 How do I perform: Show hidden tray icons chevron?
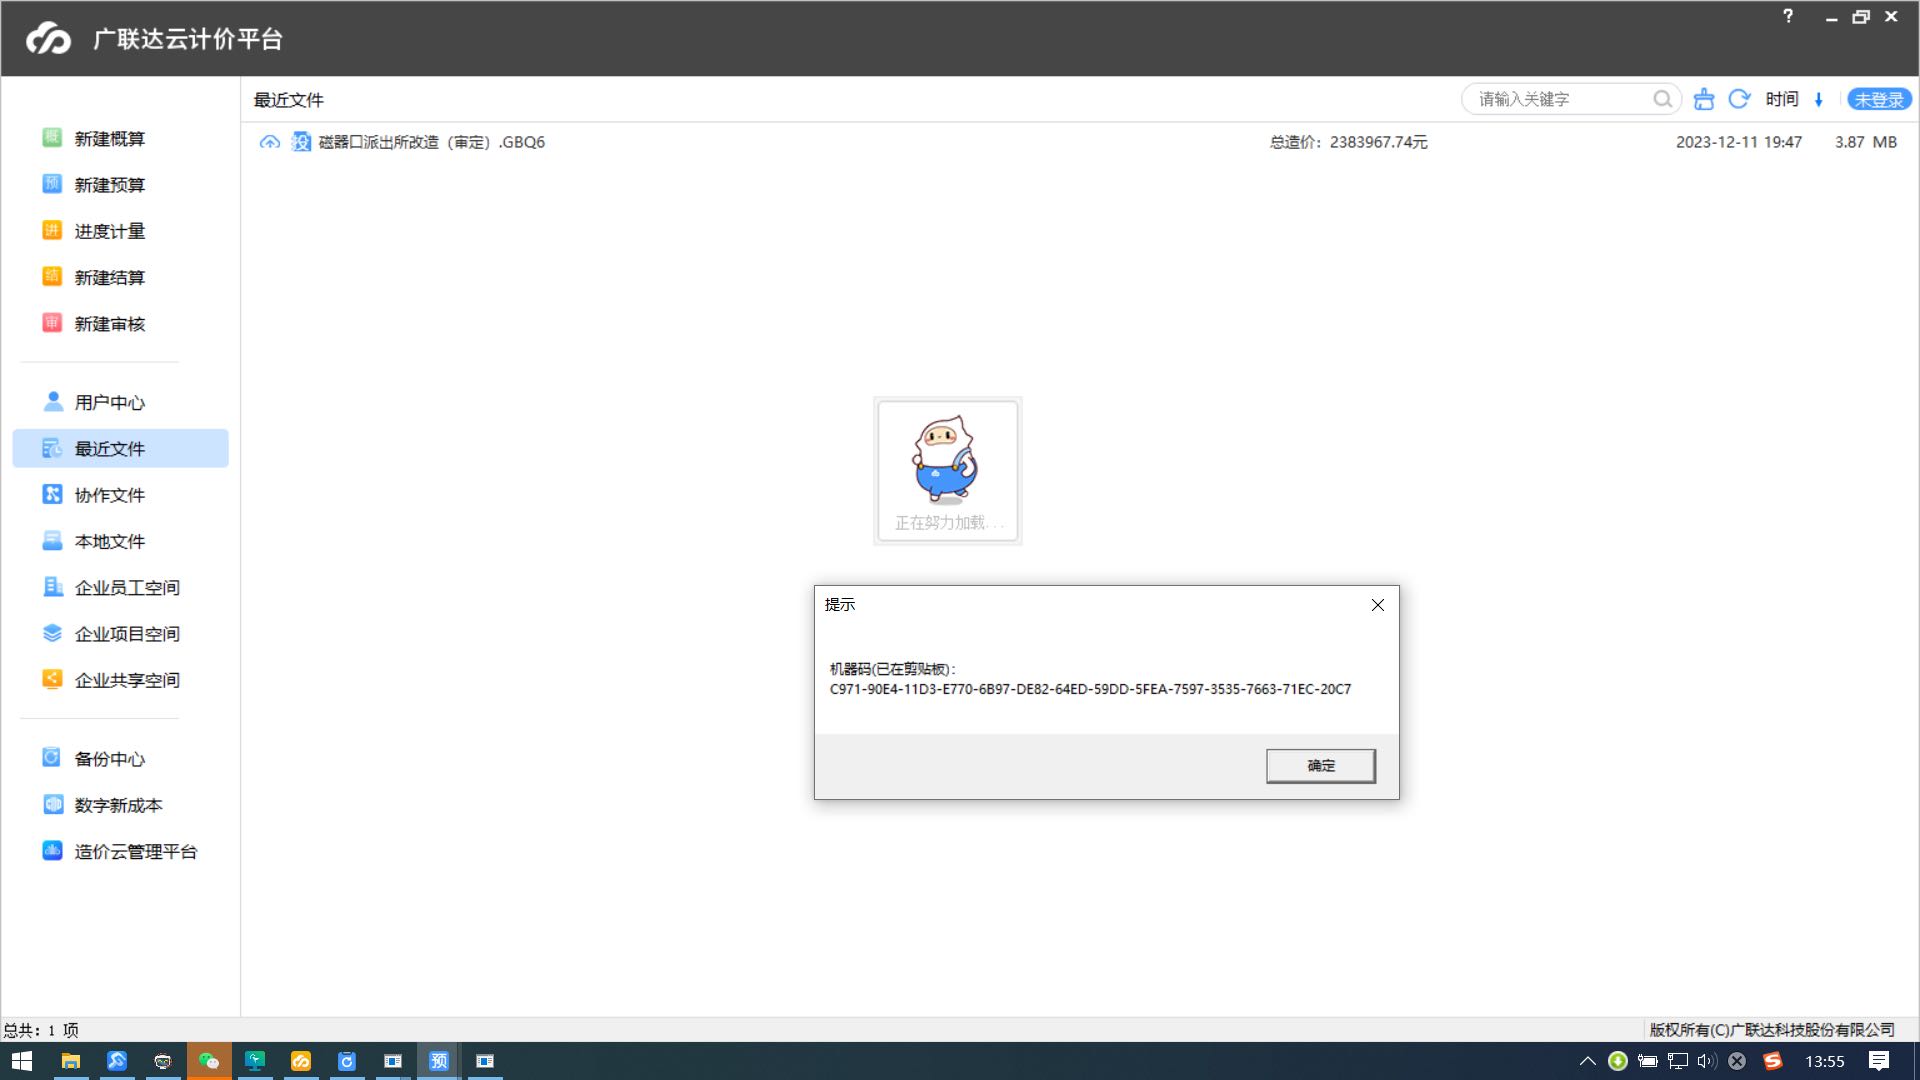[1587, 1061]
